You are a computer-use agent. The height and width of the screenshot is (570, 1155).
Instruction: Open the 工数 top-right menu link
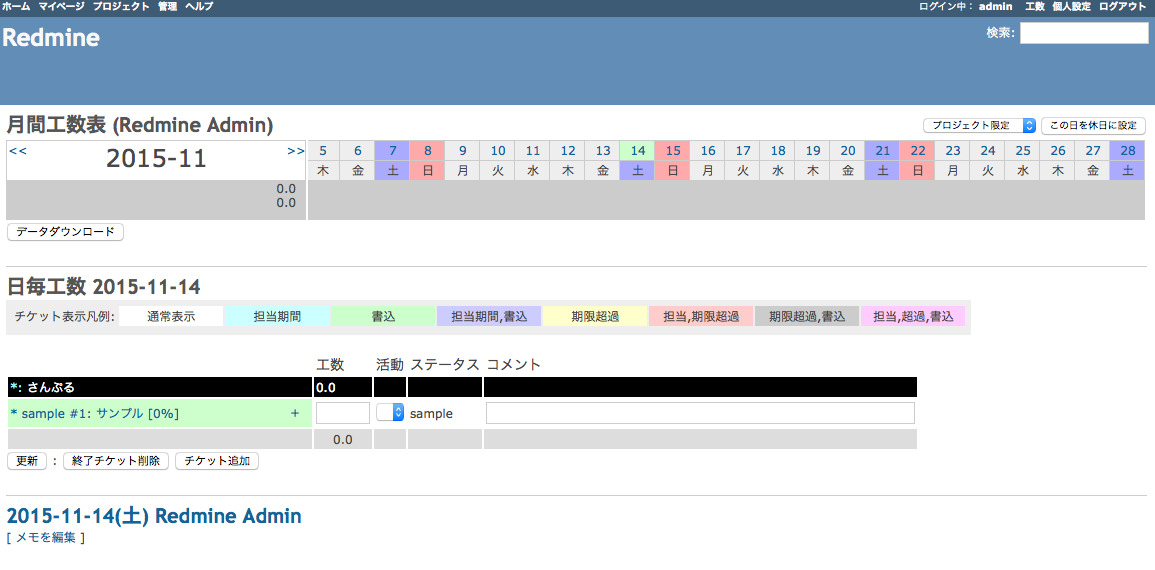1035,6
